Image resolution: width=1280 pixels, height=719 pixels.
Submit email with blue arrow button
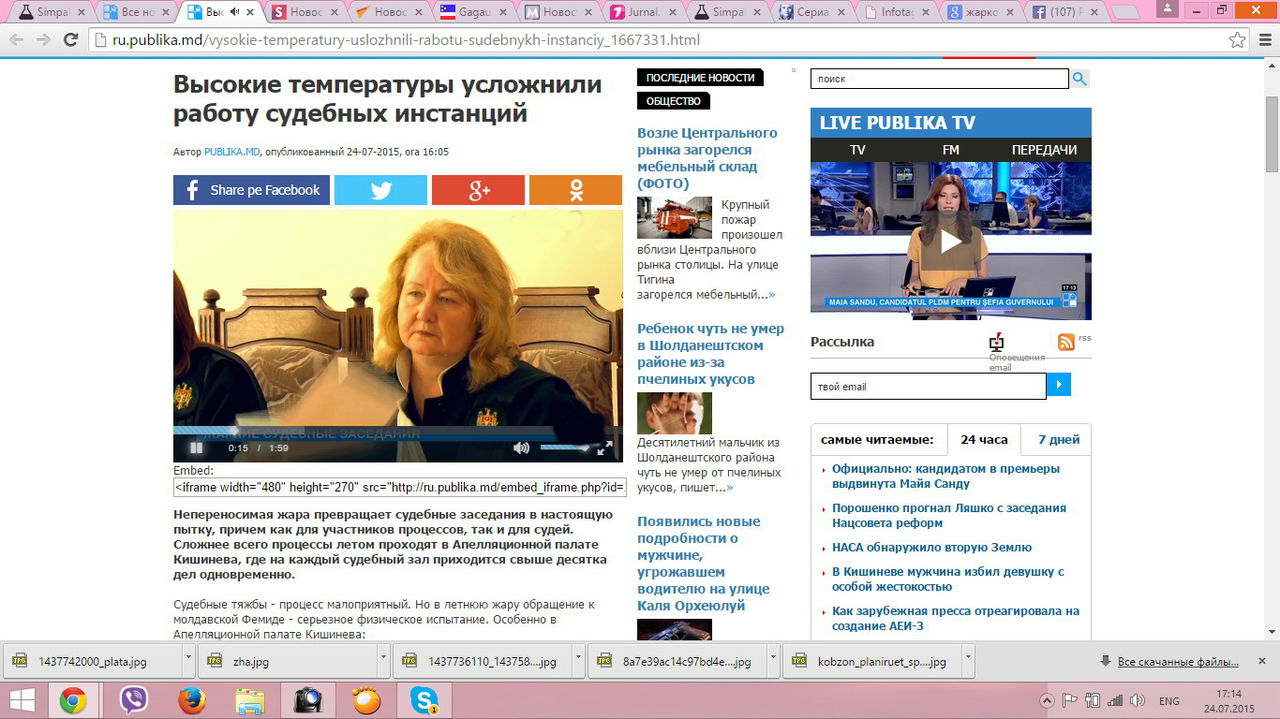[x=1059, y=385]
